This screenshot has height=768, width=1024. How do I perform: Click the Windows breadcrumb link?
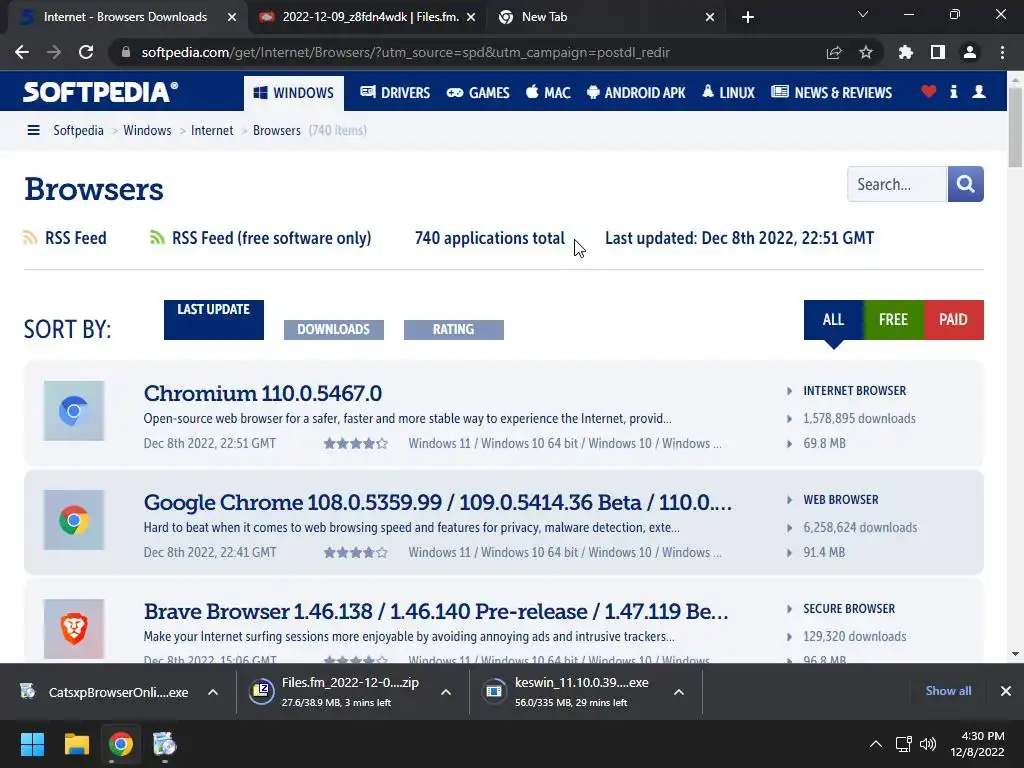click(147, 130)
